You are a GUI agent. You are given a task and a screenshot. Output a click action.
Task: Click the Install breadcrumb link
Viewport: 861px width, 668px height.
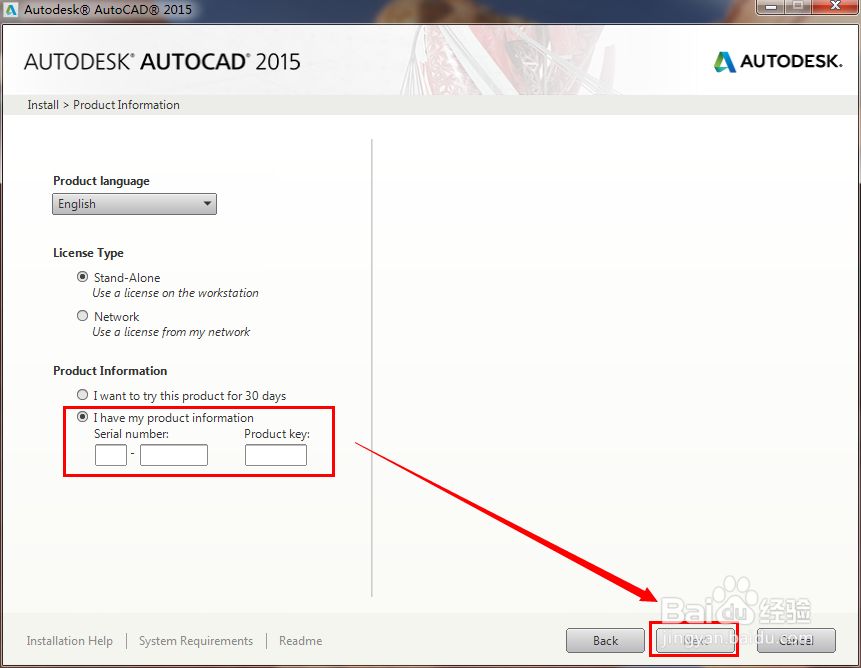[x=42, y=104]
